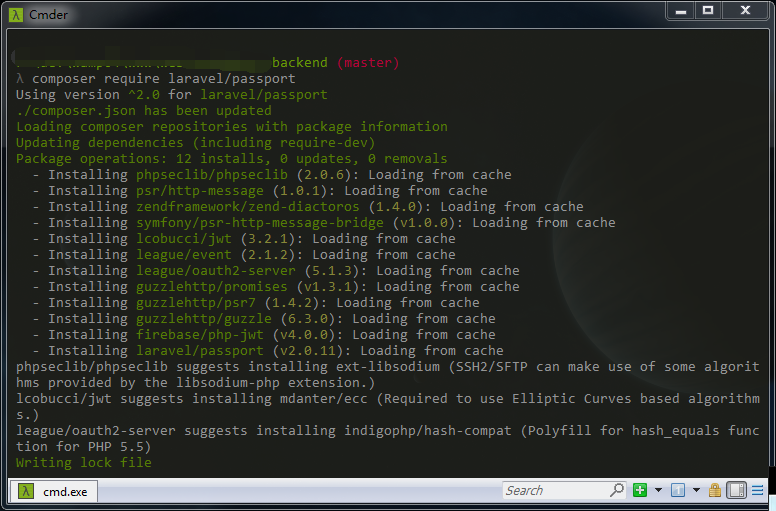This screenshot has width=776, height=511.
Task: Click 'Using version ^2.0 for laravel/passport' line
Action: pos(171,94)
